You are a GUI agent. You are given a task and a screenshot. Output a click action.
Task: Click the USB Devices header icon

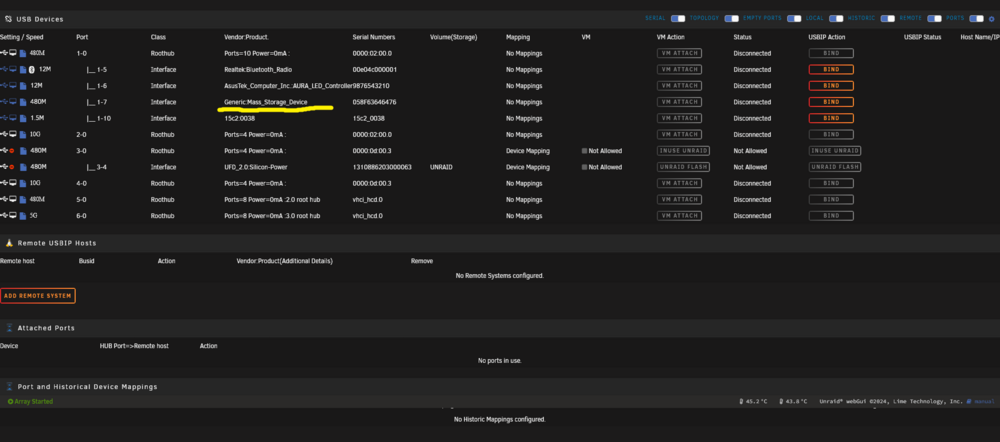click(x=8, y=19)
